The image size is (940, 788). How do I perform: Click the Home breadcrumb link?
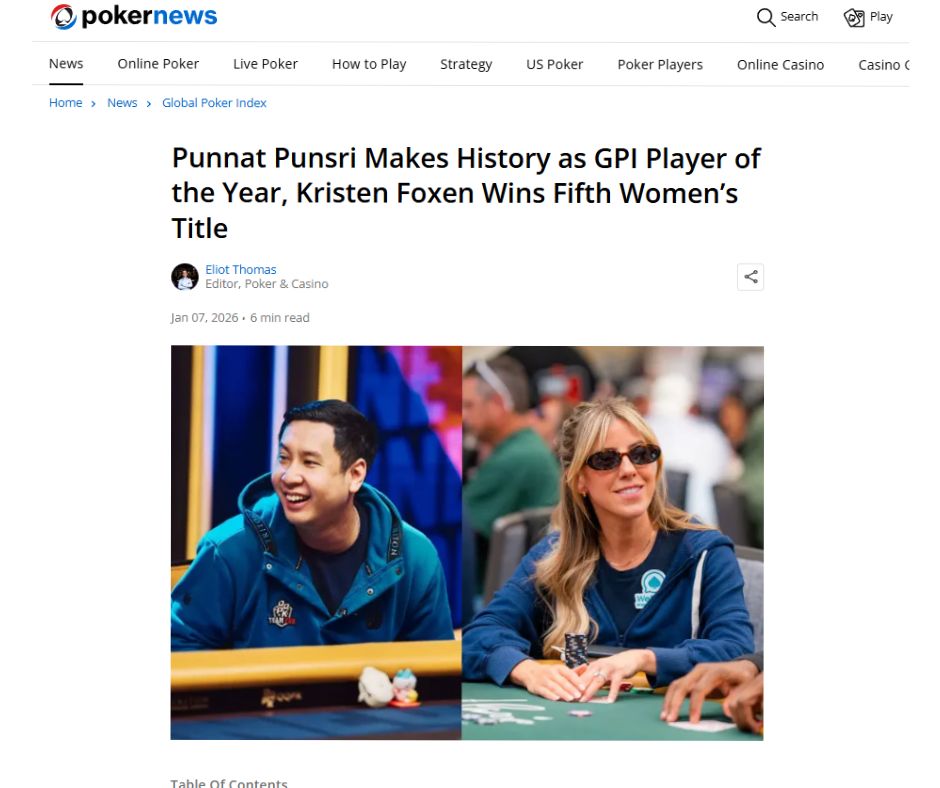[x=65, y=103]
